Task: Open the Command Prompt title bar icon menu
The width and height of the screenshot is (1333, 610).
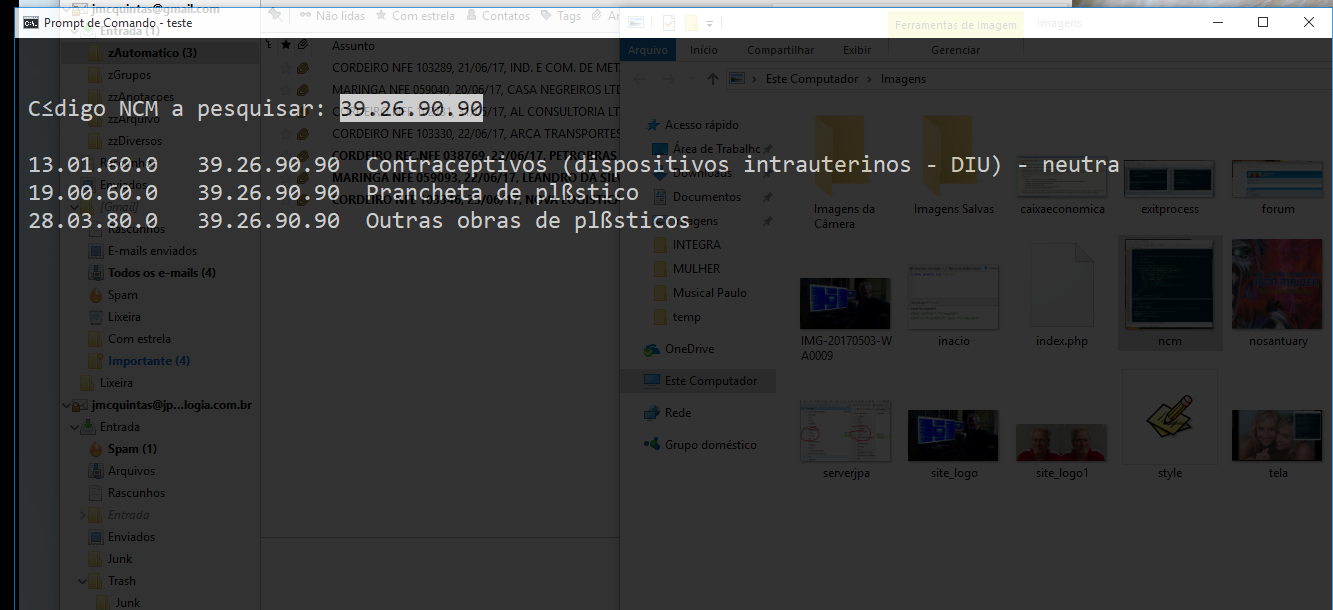Action: tap(31, 22)
